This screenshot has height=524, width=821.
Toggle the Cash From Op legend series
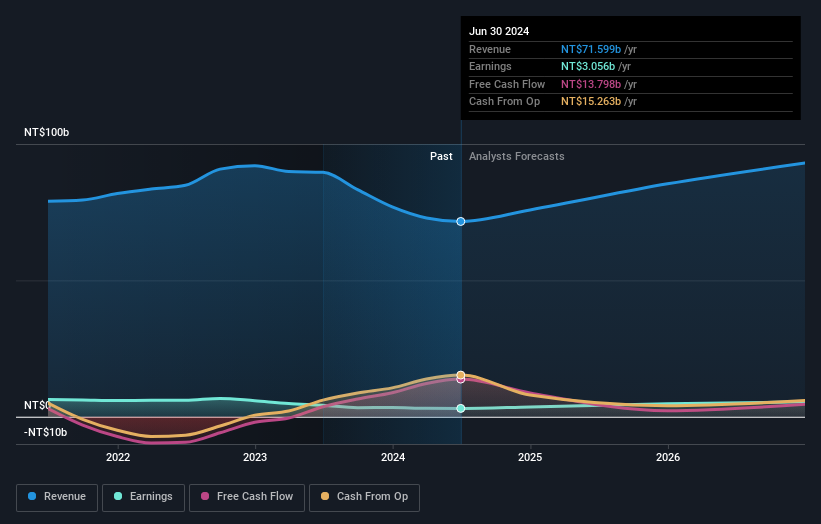click(x=364, y=497)
